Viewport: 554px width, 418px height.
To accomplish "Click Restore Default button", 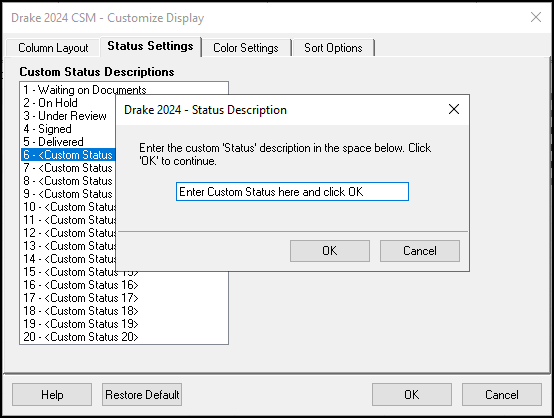I will [142, 394].
